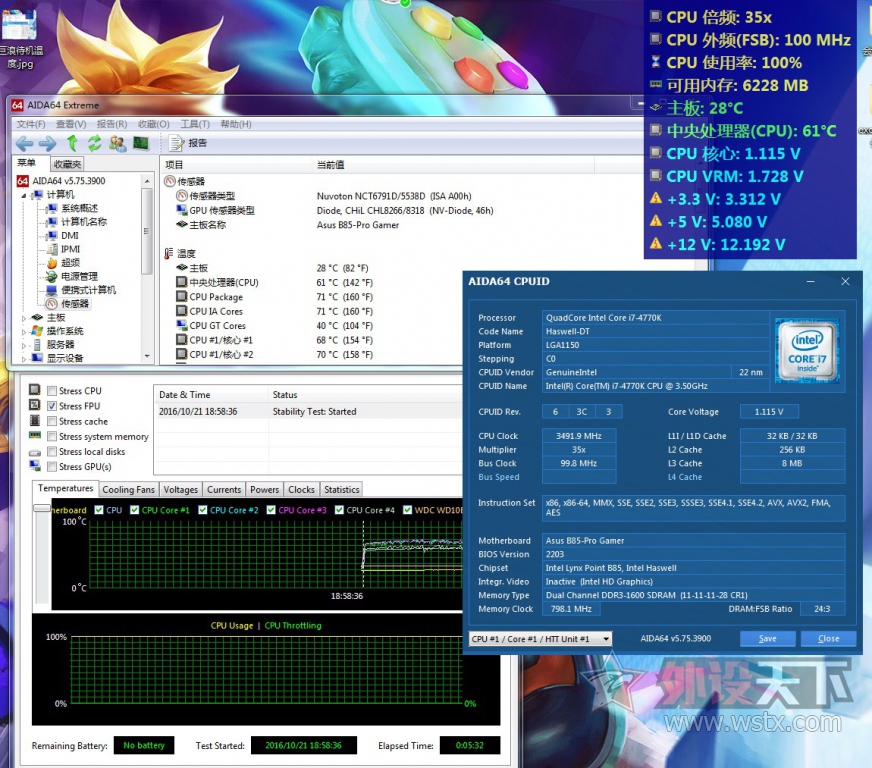Viewport: 872px width, 768px height.
Task: Enable Stress local disks checkbox
Action: [52, 451]
